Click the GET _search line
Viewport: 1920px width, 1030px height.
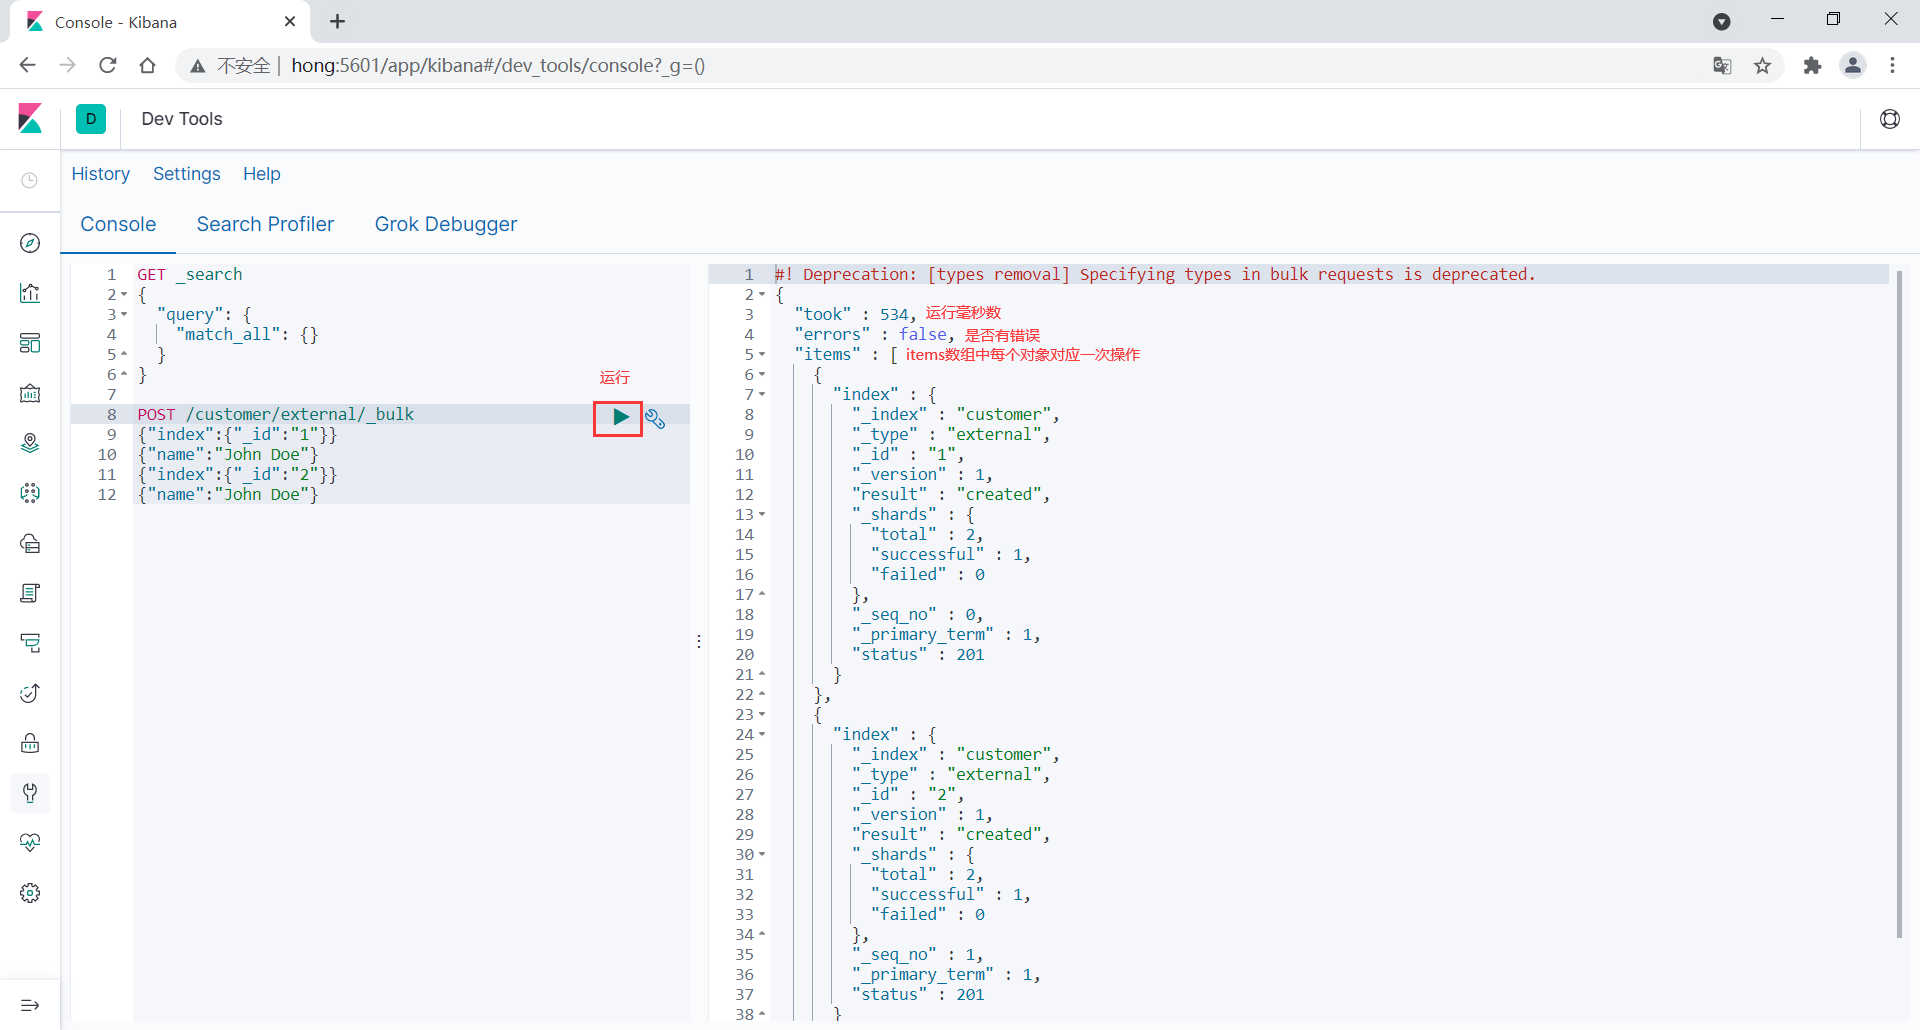tap(190, 274)
